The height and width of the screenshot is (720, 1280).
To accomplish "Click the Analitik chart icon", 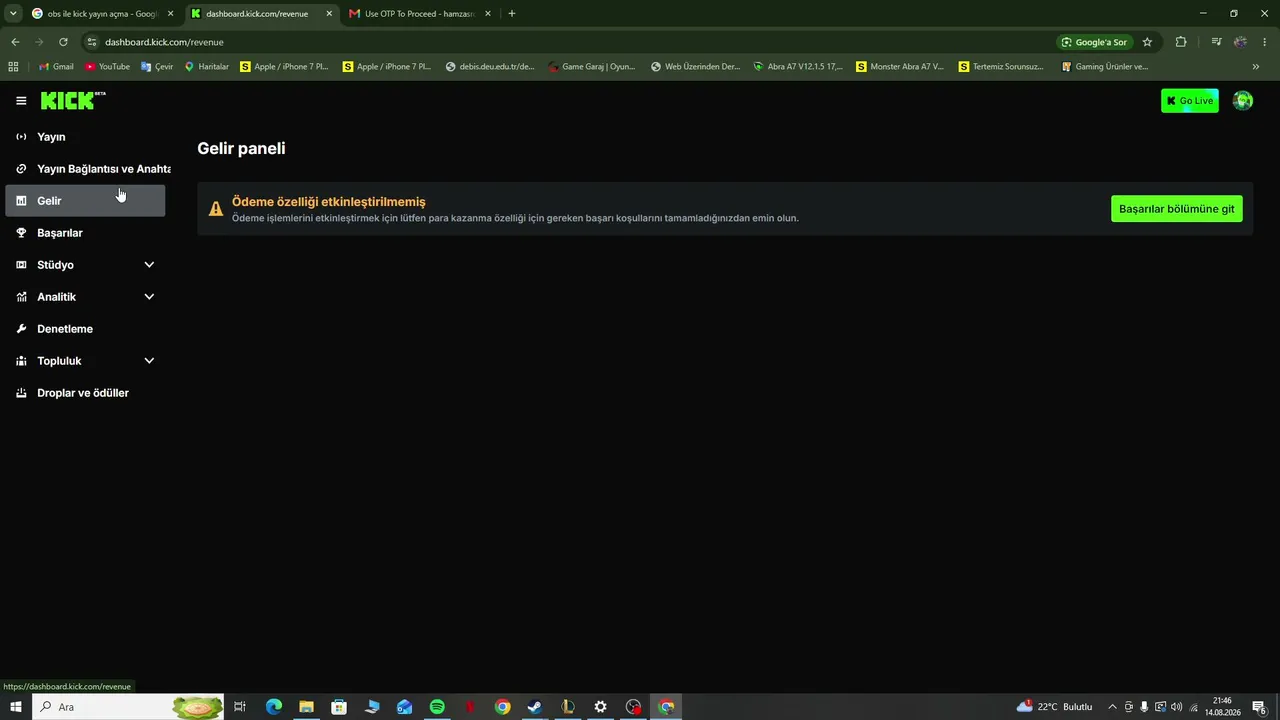I will pyautogui.click(x=21, y=297).
